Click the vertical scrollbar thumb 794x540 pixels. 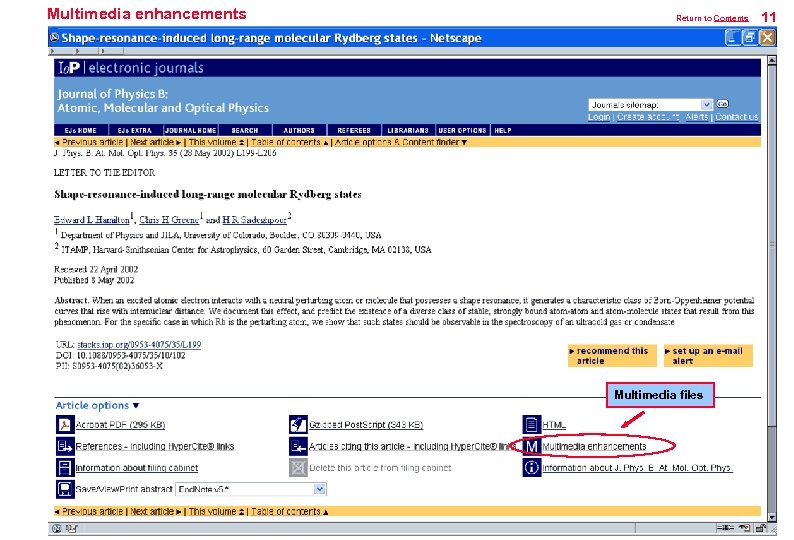[x=772, y=245]
